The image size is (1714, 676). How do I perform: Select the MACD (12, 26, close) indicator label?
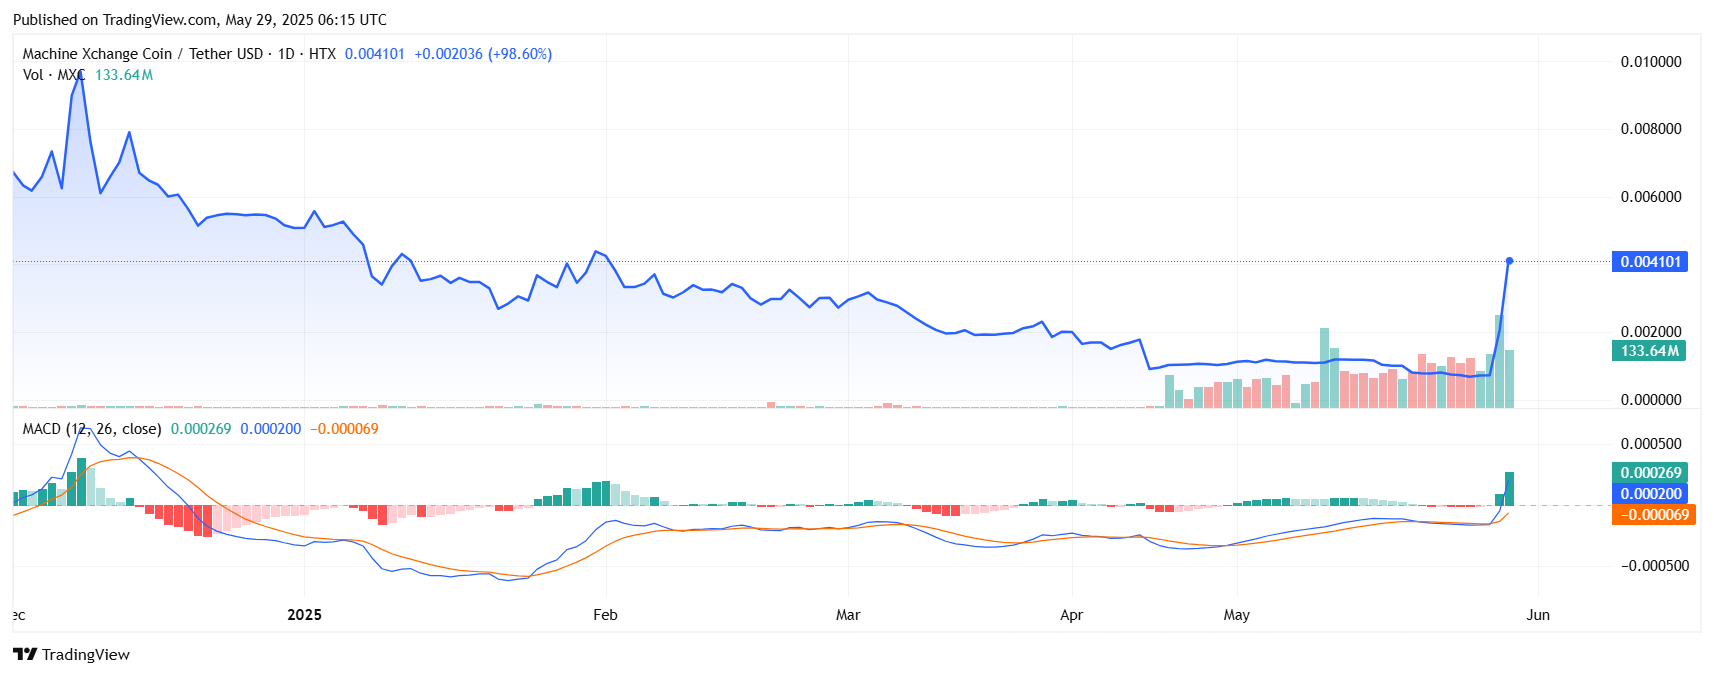[91, 429]
